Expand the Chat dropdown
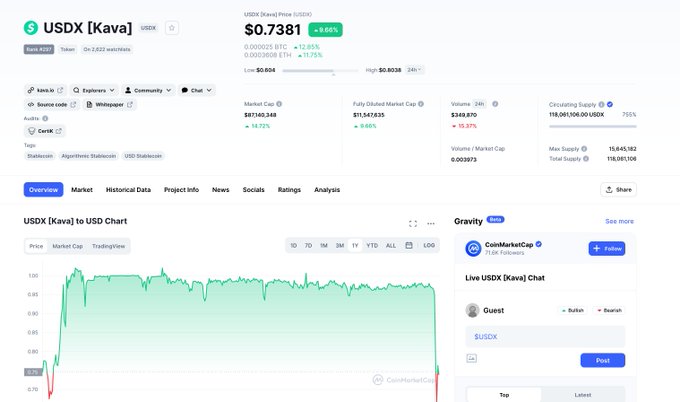 (x=196, y=90)
